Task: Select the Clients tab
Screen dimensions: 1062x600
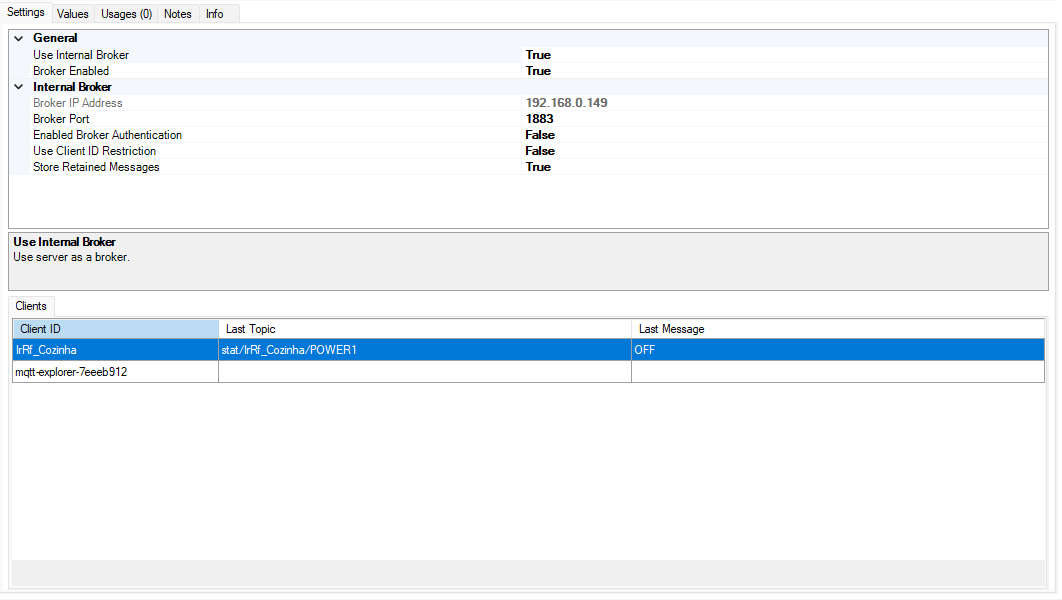Action: click(31, 306)
